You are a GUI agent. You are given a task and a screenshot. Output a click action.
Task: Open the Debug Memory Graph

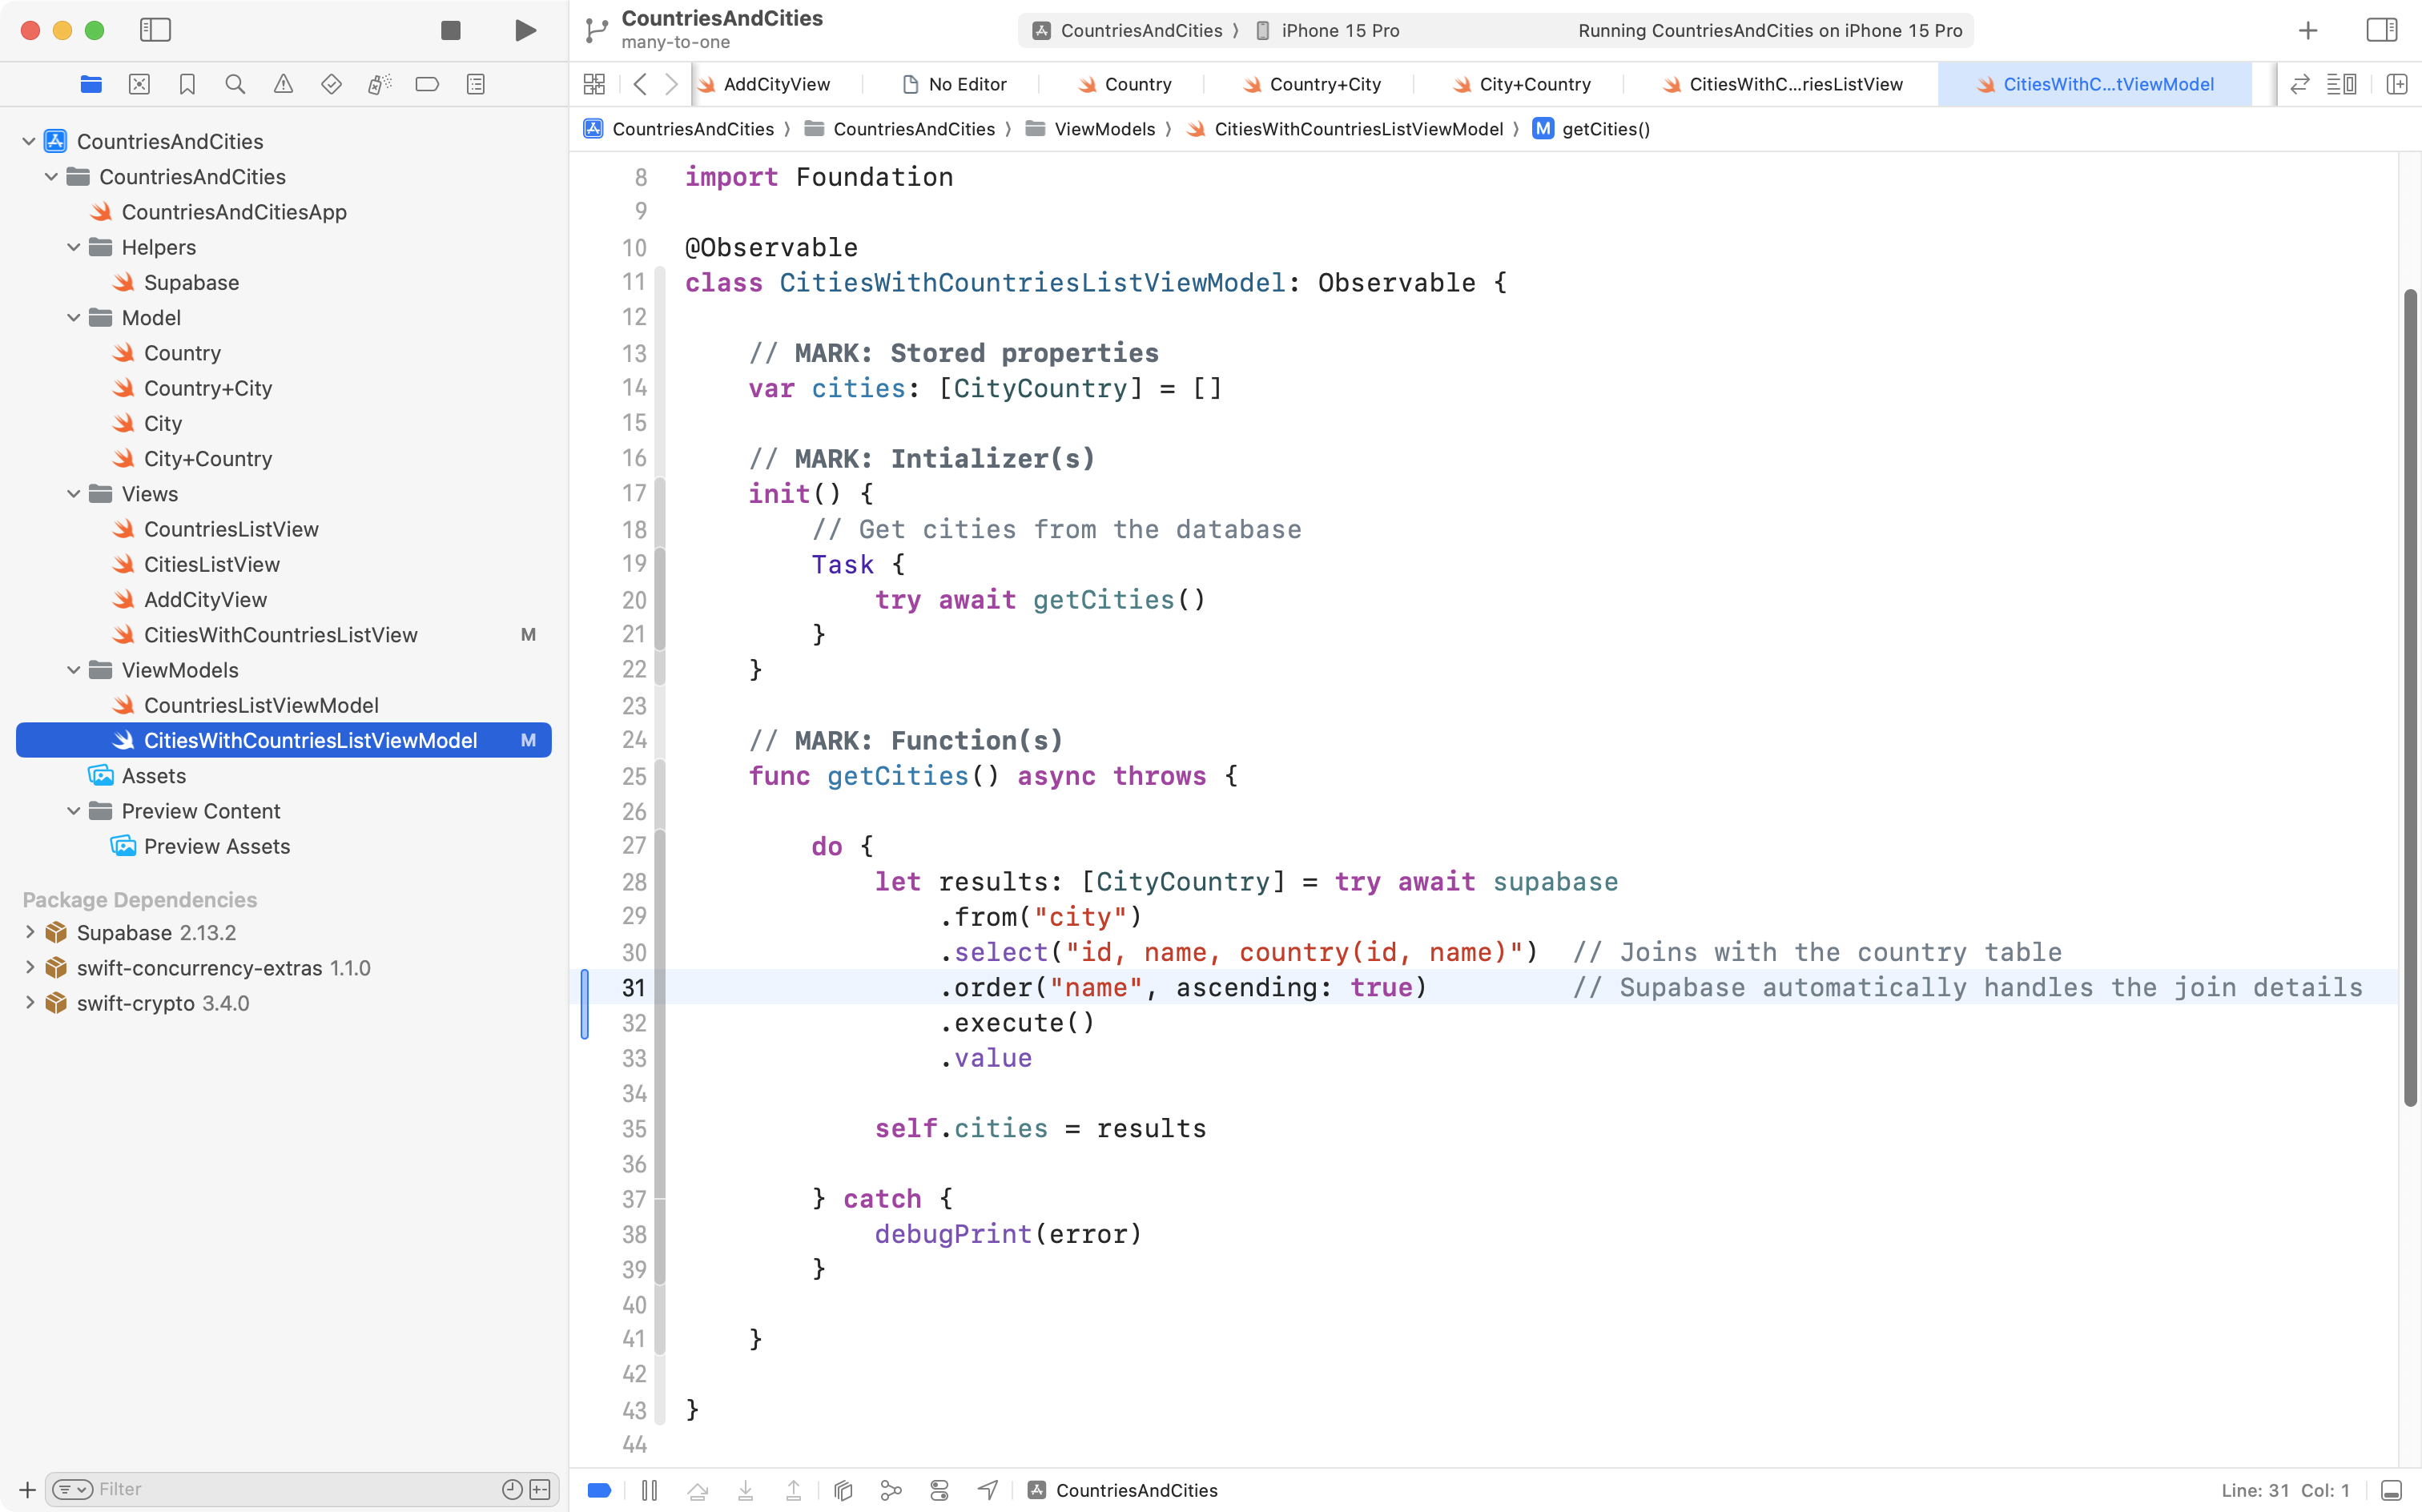point(891,1490)
